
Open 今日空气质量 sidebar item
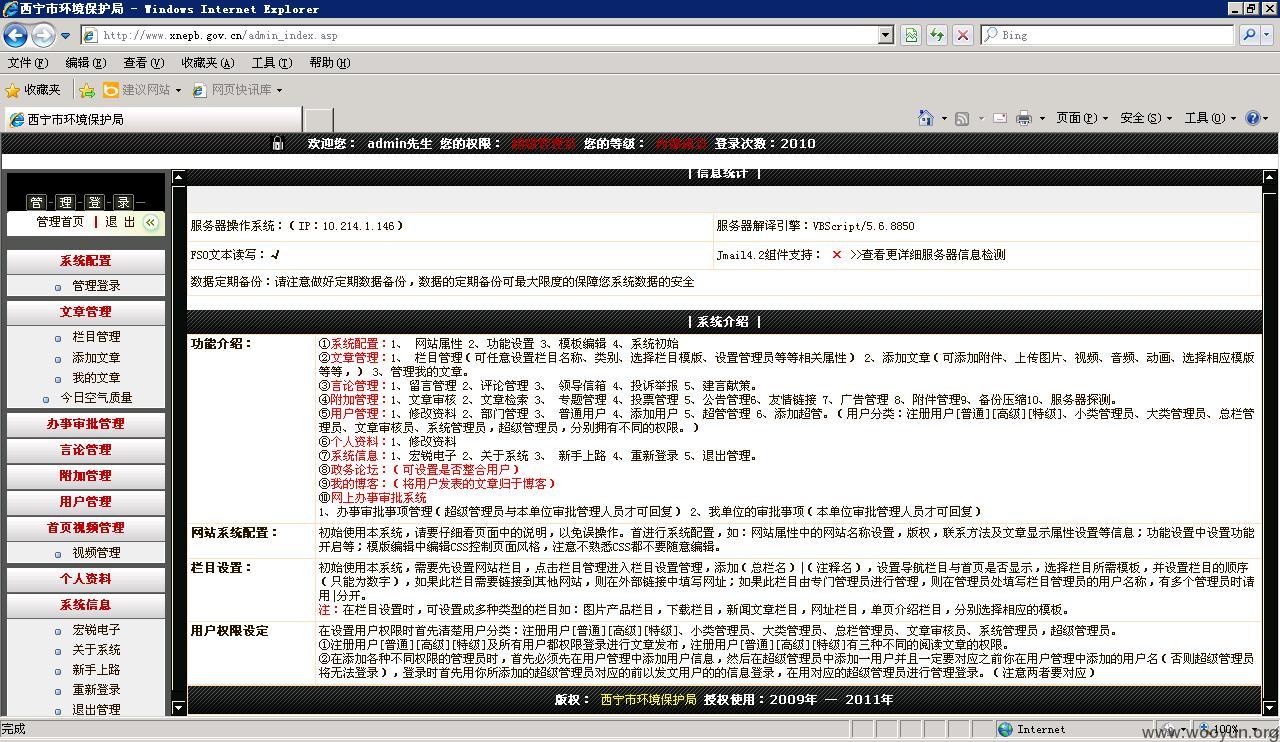coord(96,398)
